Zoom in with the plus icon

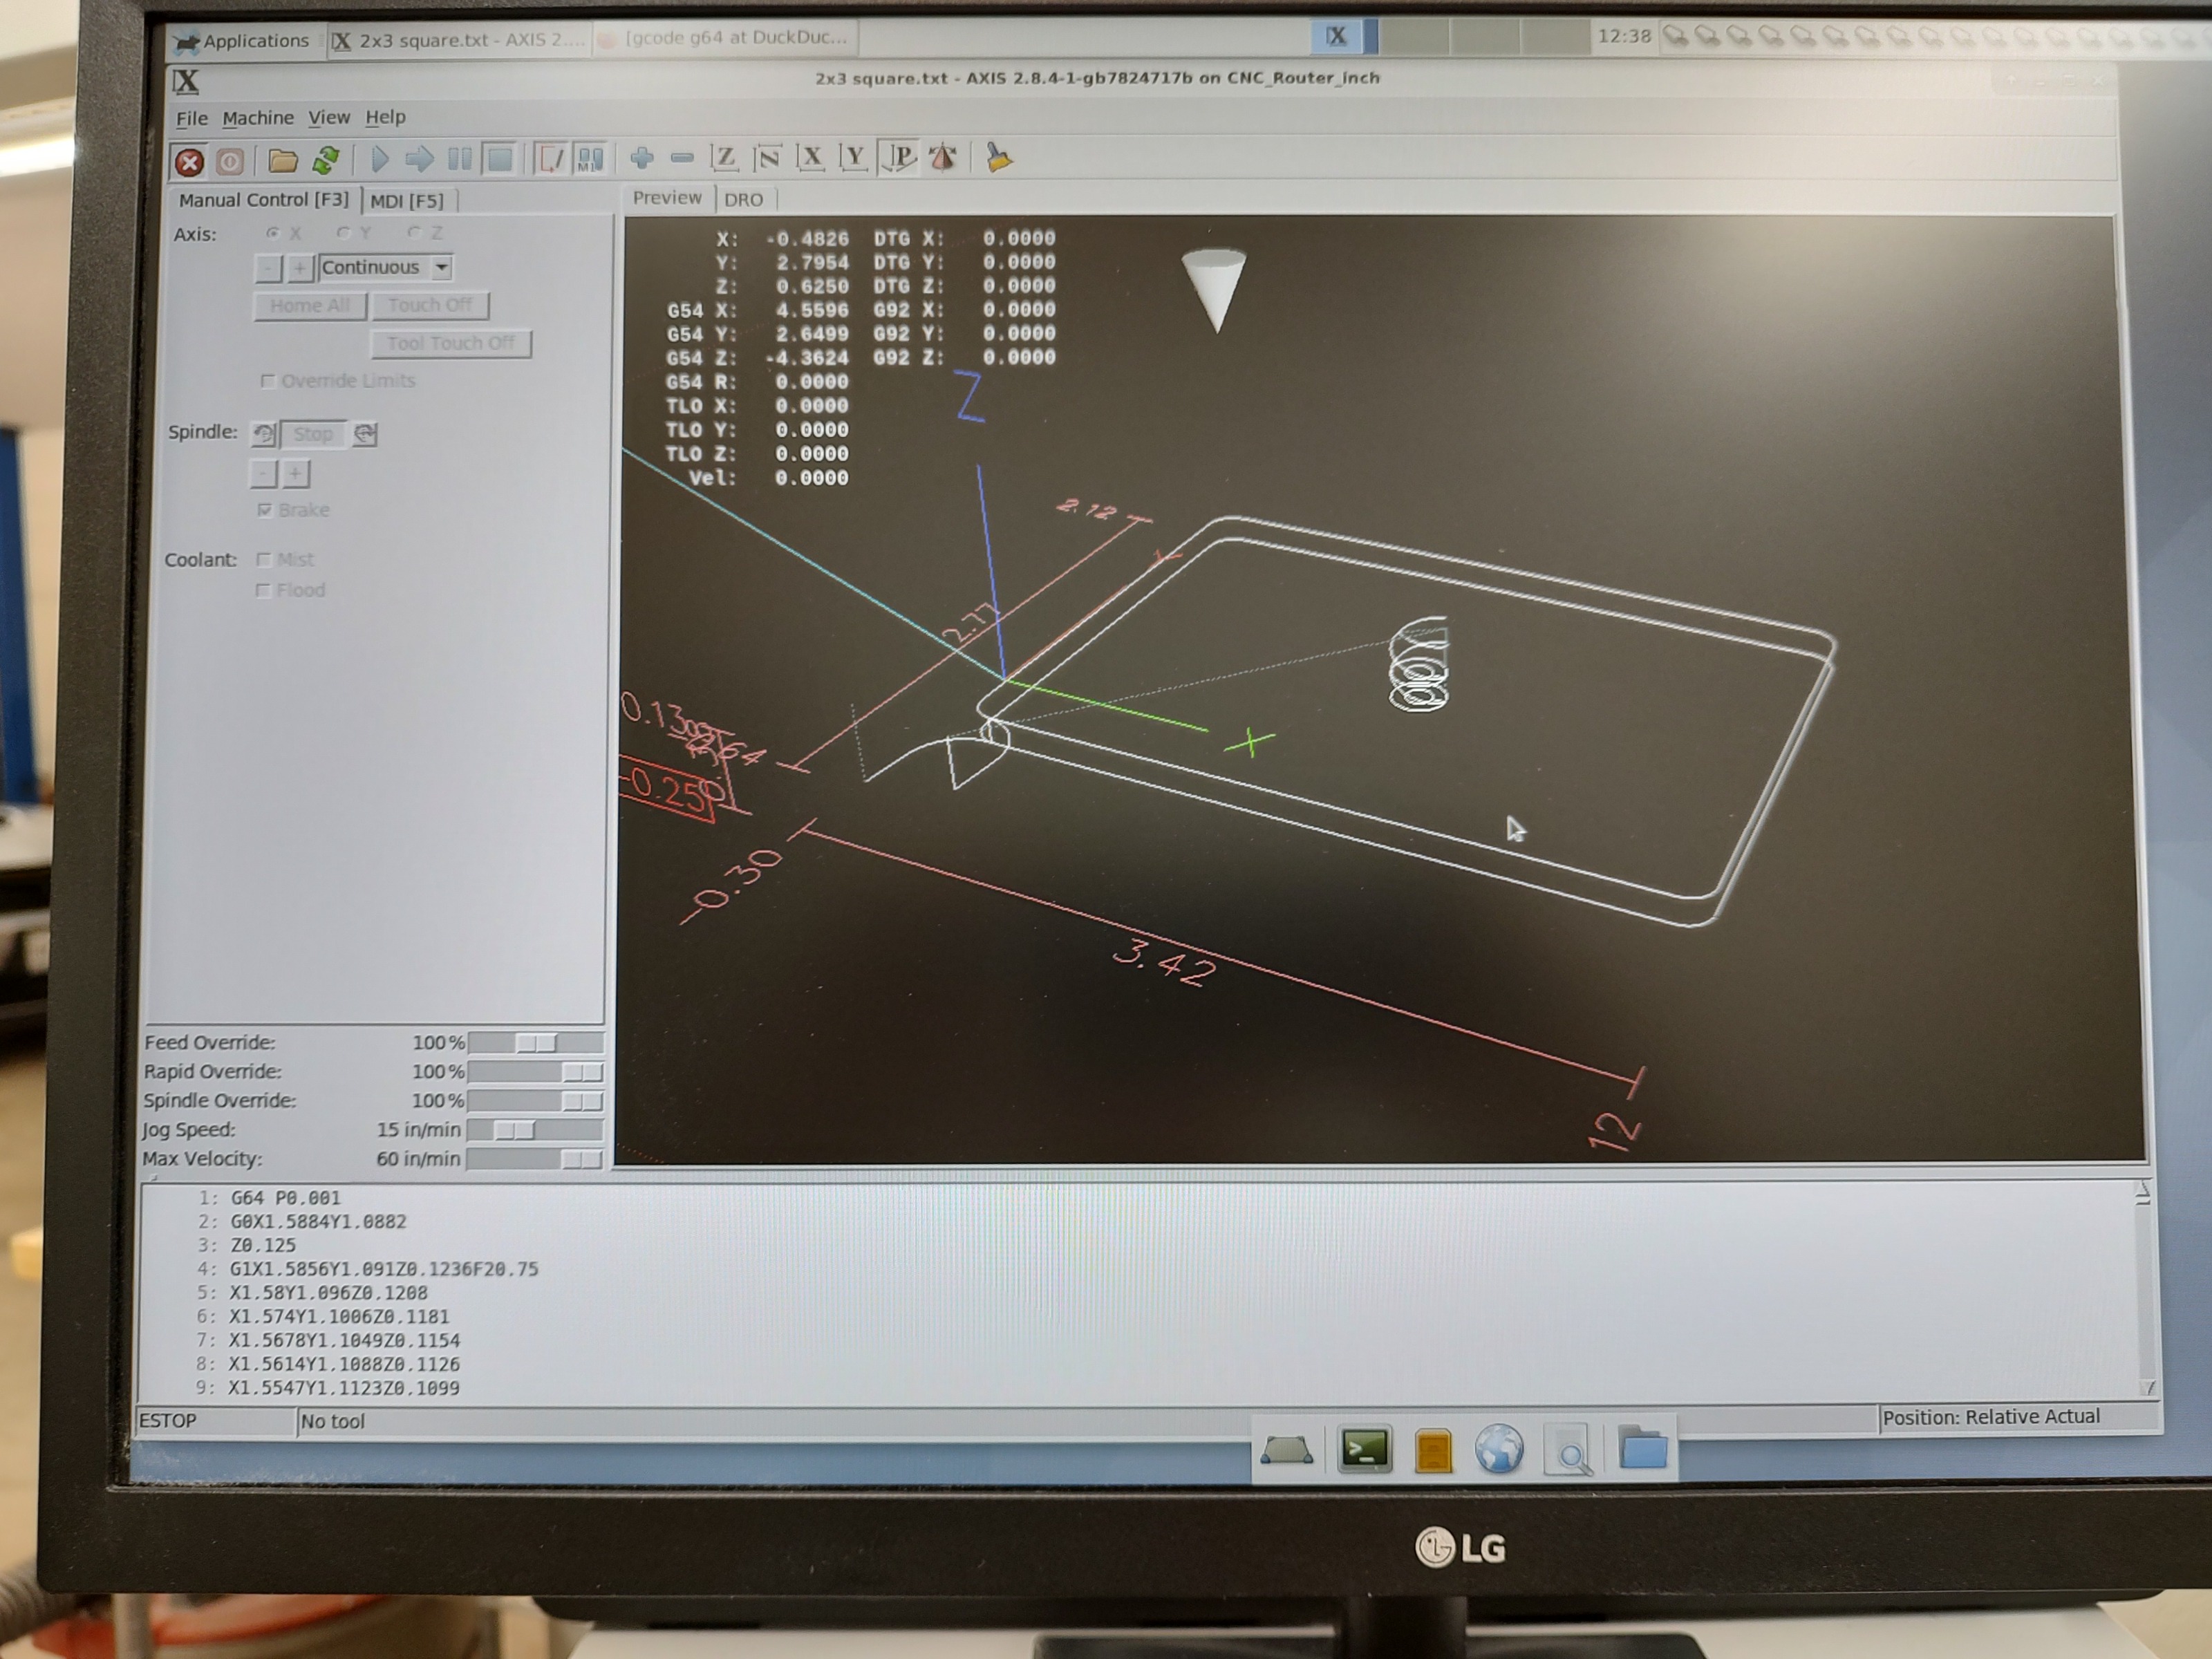[642, 158]
